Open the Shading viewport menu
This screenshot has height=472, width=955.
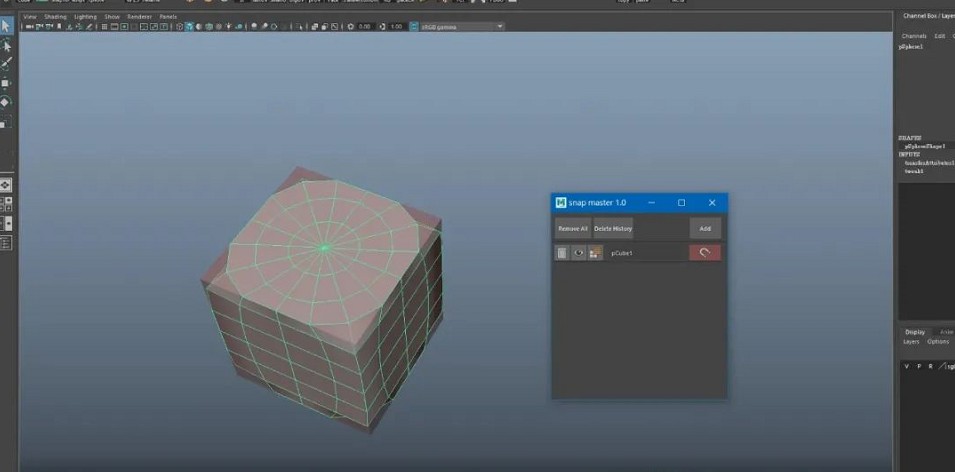click(55, 17)
